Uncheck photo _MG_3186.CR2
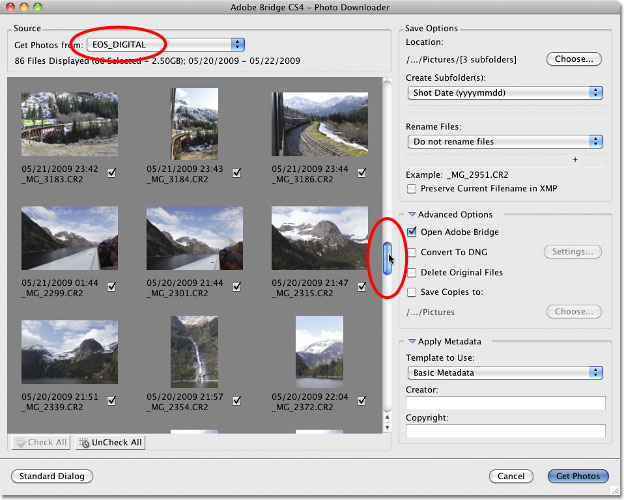Screen dimensions: 624x500 362,173
